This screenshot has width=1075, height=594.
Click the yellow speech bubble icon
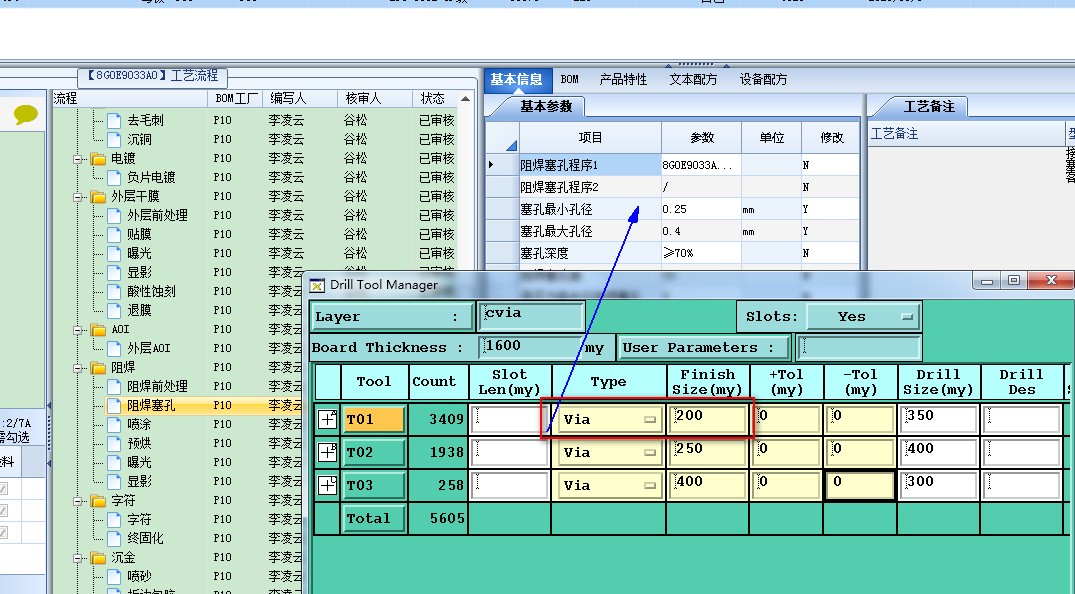tap(25, 114)
